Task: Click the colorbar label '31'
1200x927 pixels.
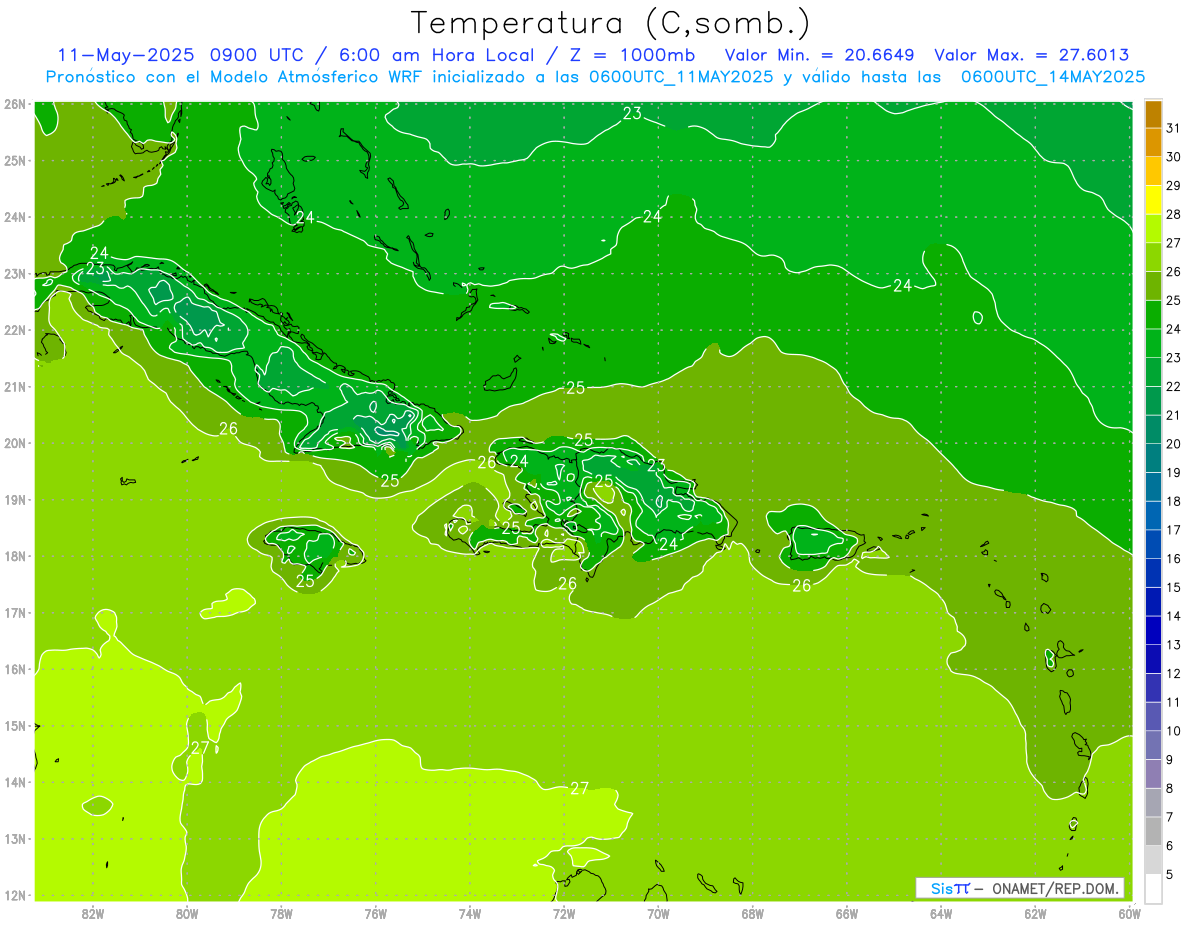Action: (1173, 128)
